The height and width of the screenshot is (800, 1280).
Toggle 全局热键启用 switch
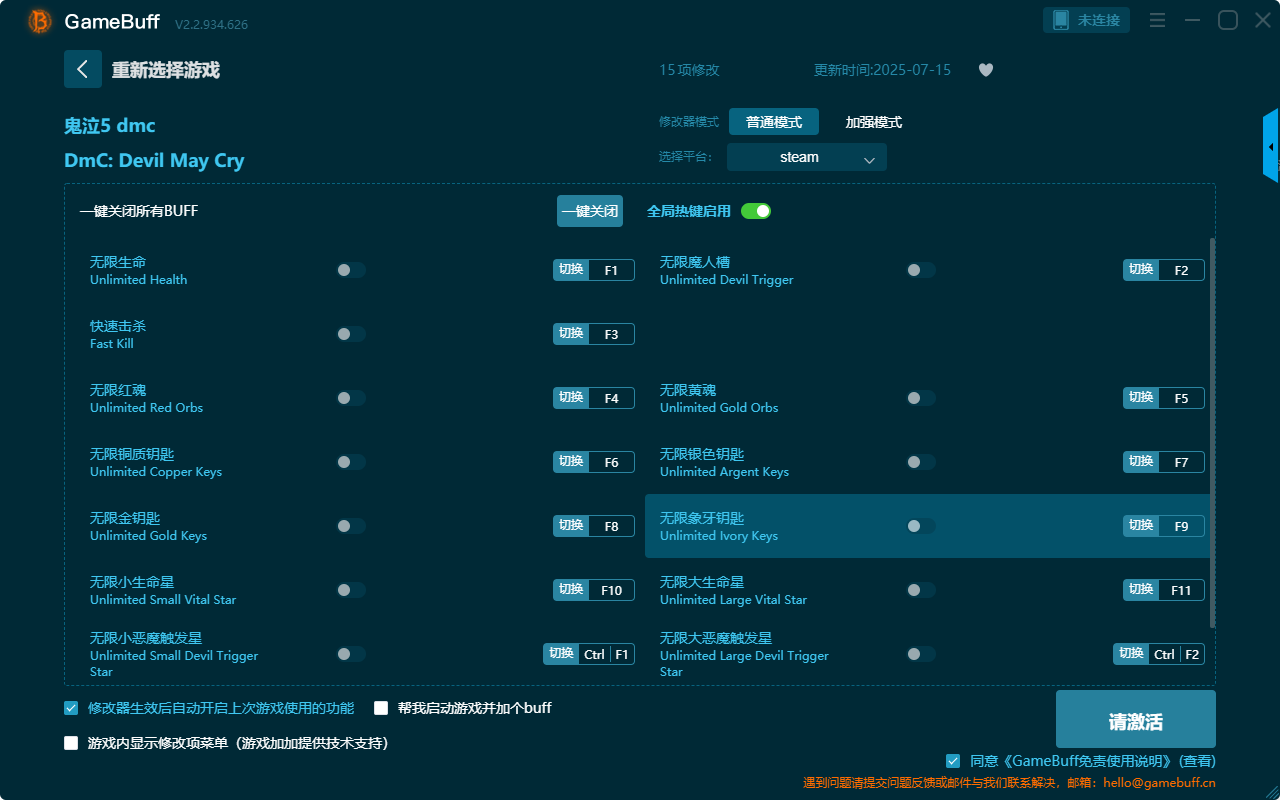[x=756, y=211]
